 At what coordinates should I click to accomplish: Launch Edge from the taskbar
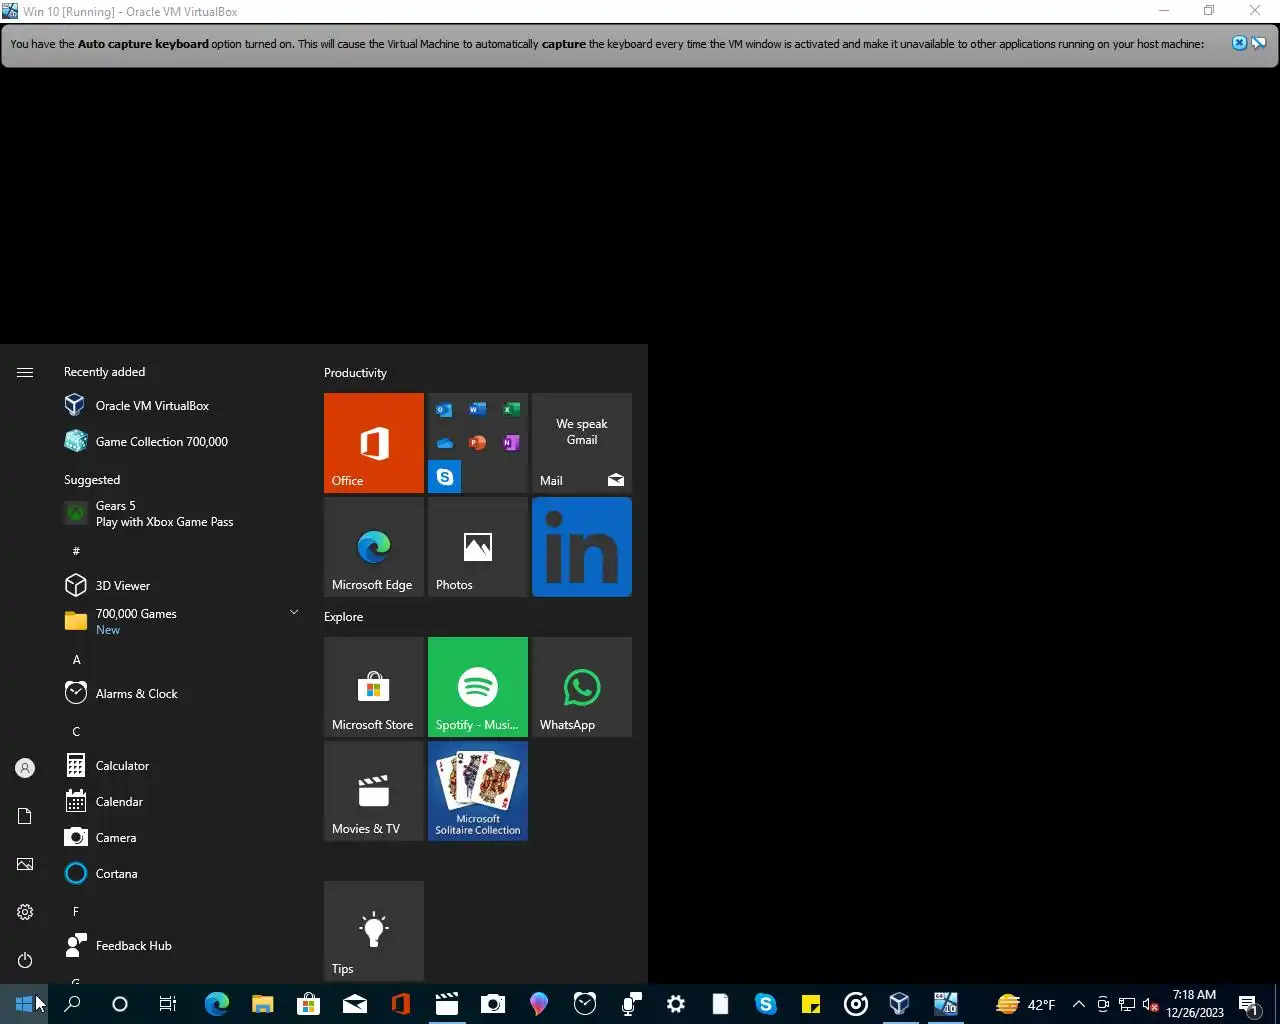216,1004
